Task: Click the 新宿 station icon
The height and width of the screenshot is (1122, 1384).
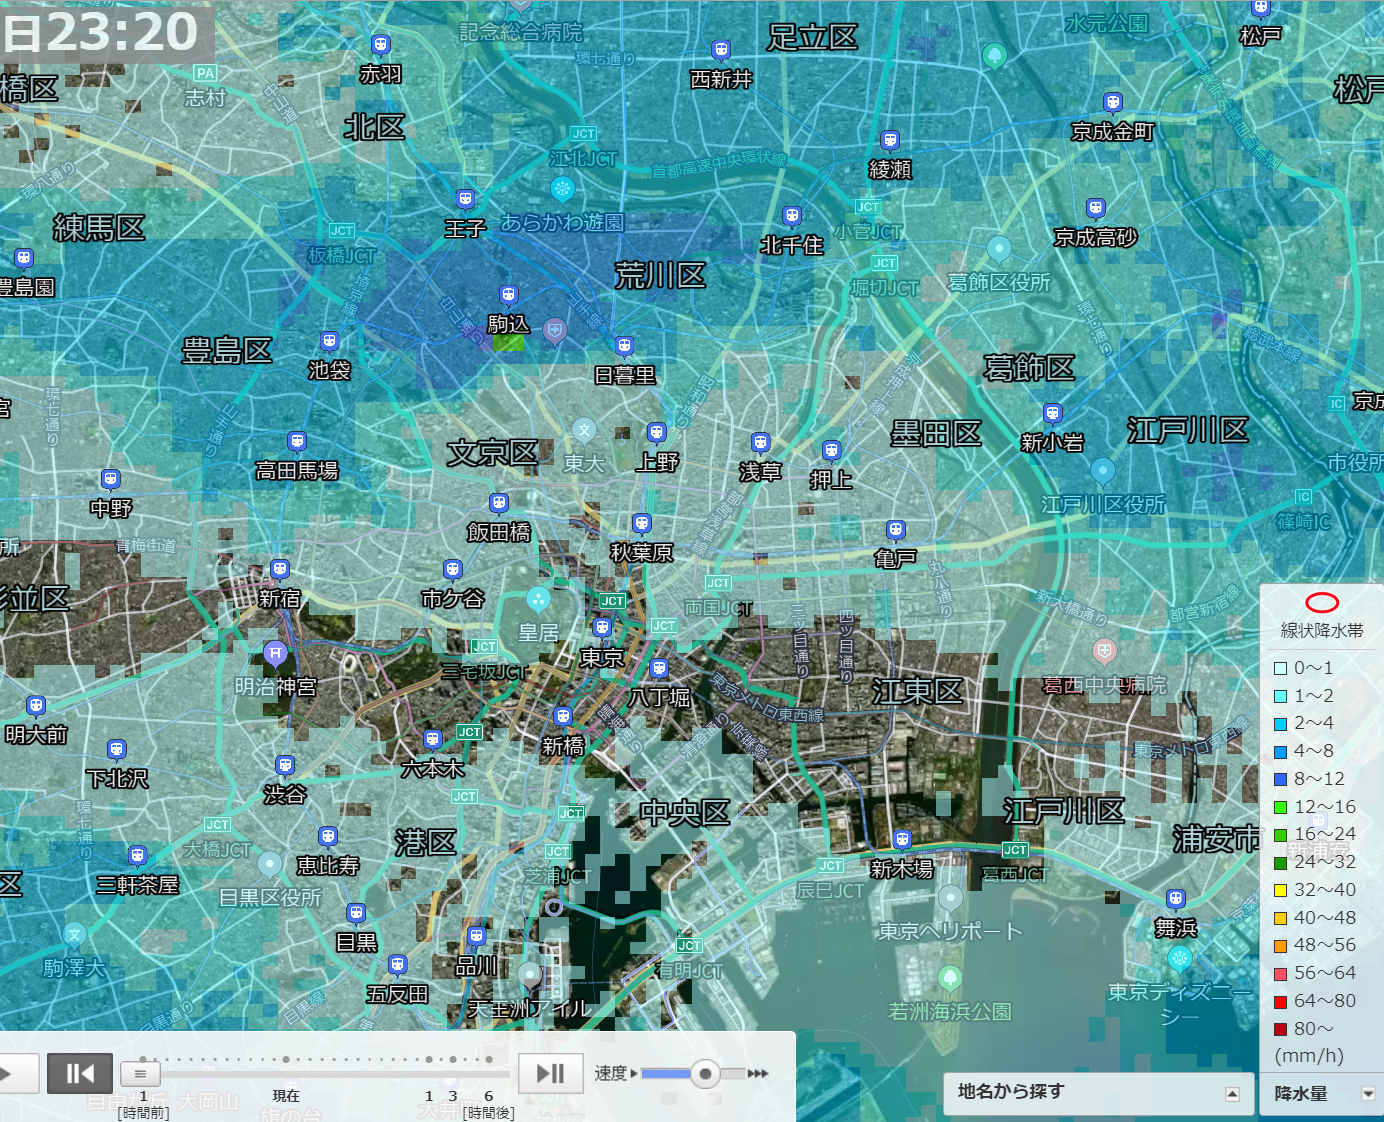Action: click(280, 569)
